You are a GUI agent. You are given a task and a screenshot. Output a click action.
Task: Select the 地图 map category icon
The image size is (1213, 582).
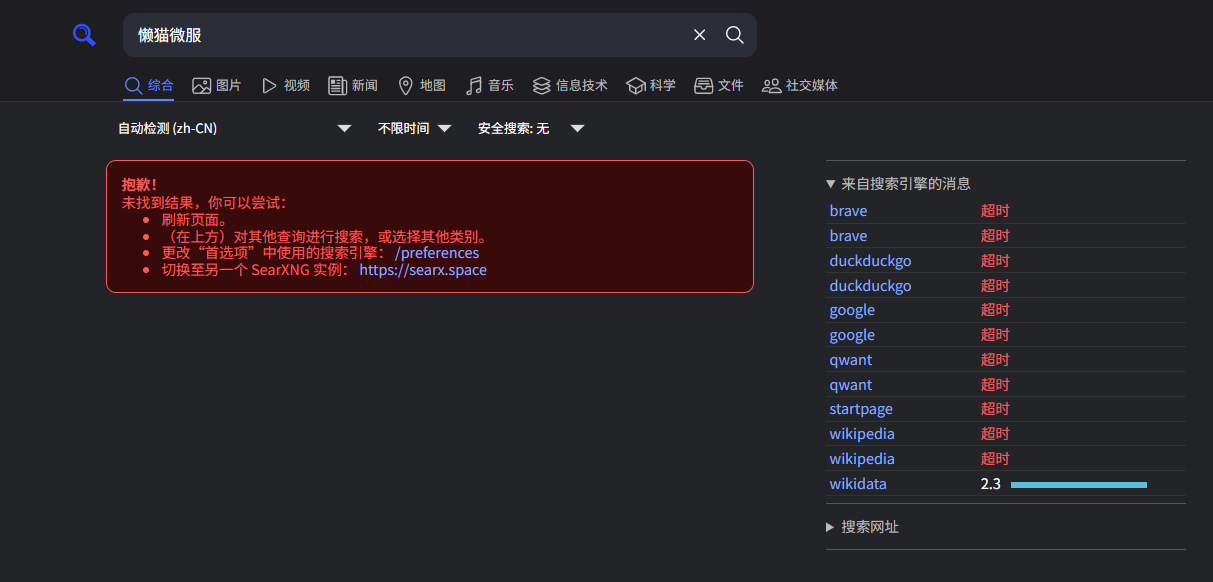point(405,86)
